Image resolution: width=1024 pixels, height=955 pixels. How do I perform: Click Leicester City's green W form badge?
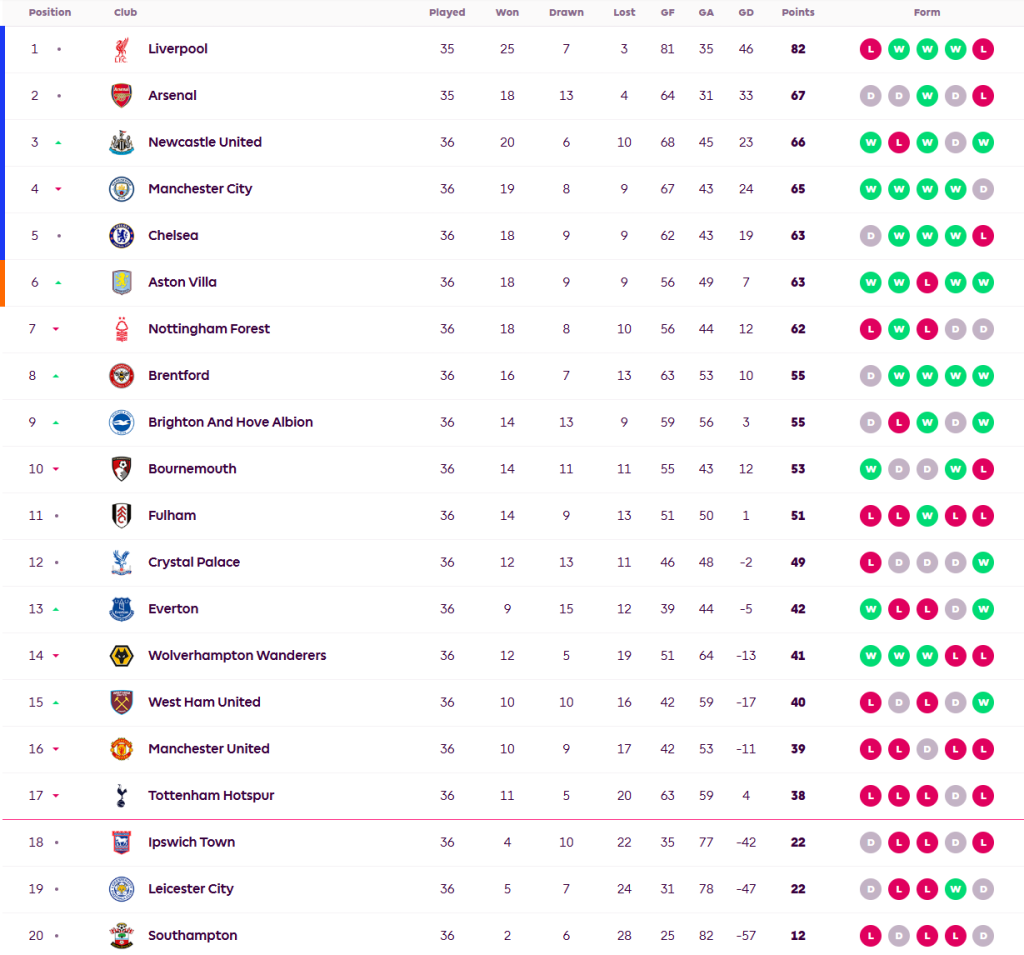point(955,889)
